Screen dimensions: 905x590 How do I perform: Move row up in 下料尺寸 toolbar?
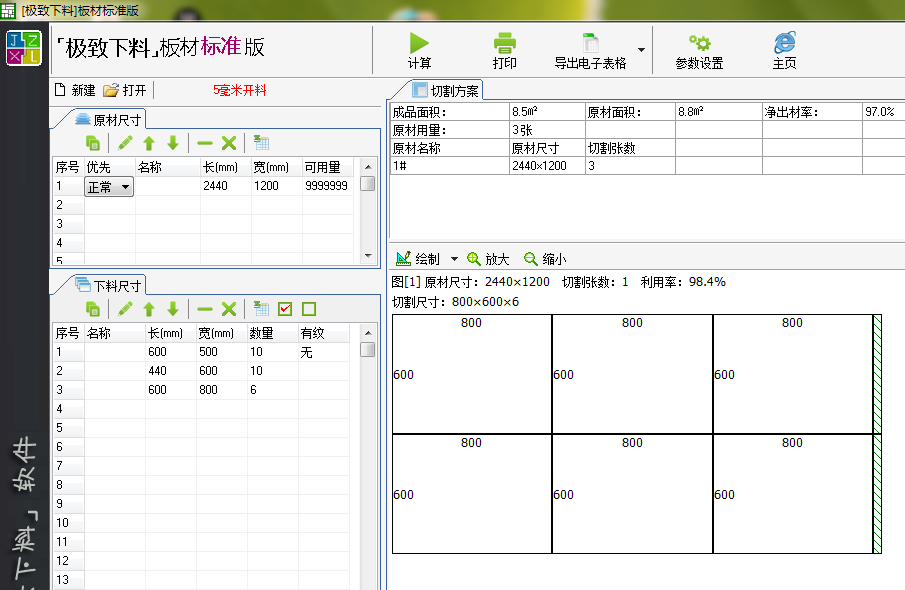(x=149, y=309)
